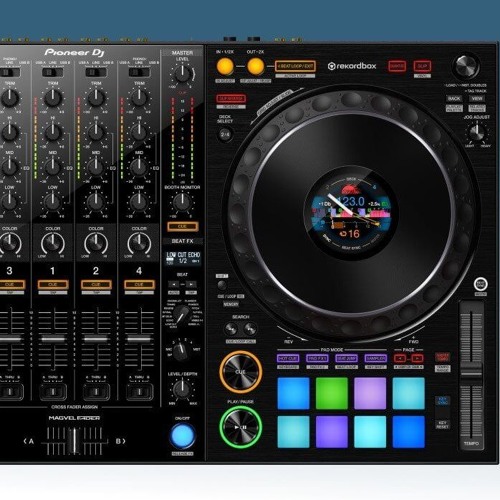Click the Beat Sync button beside the jog wheel
This screenshot has width=500, height=500.
480,284
